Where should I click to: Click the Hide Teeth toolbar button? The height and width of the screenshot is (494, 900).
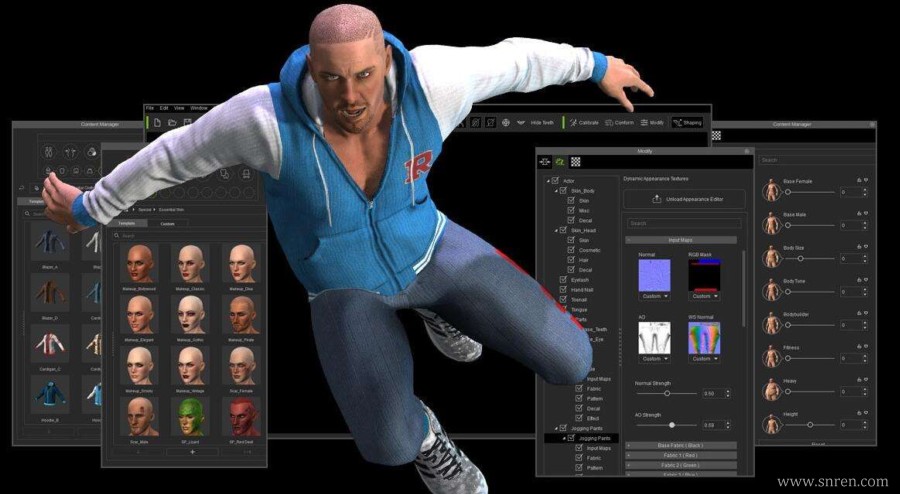(x=542, y=123)
